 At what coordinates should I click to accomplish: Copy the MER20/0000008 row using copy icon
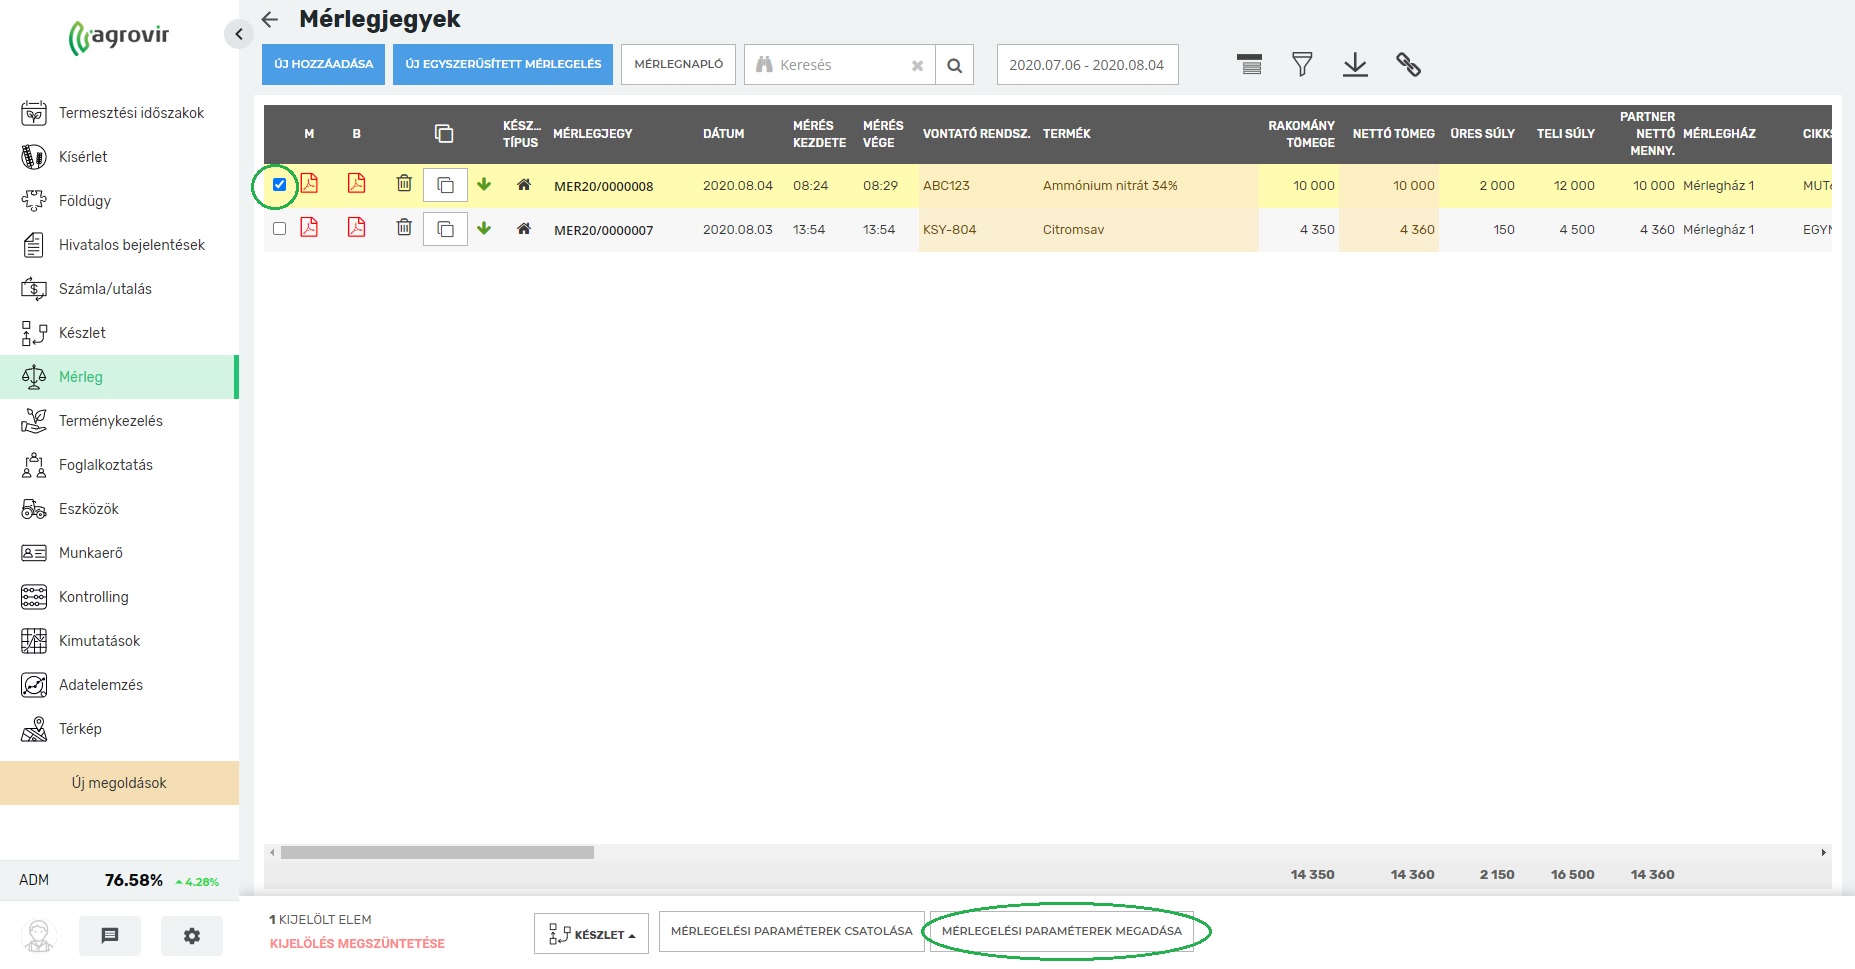pos(445,185)
